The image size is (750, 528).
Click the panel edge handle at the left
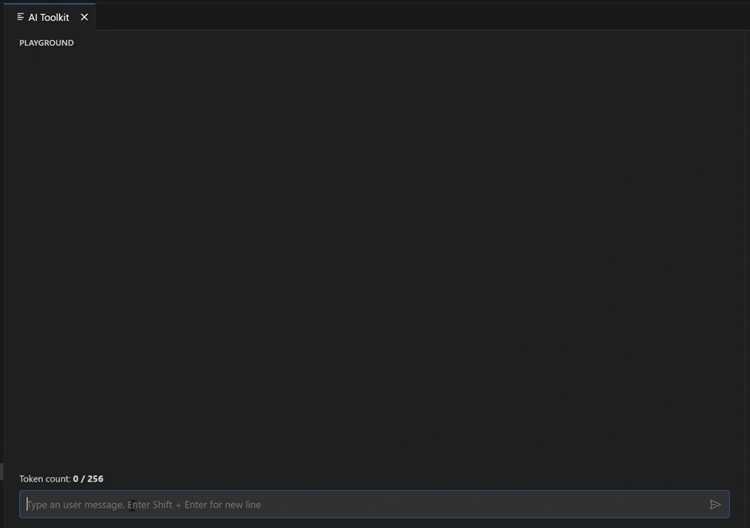pos(1,471)
